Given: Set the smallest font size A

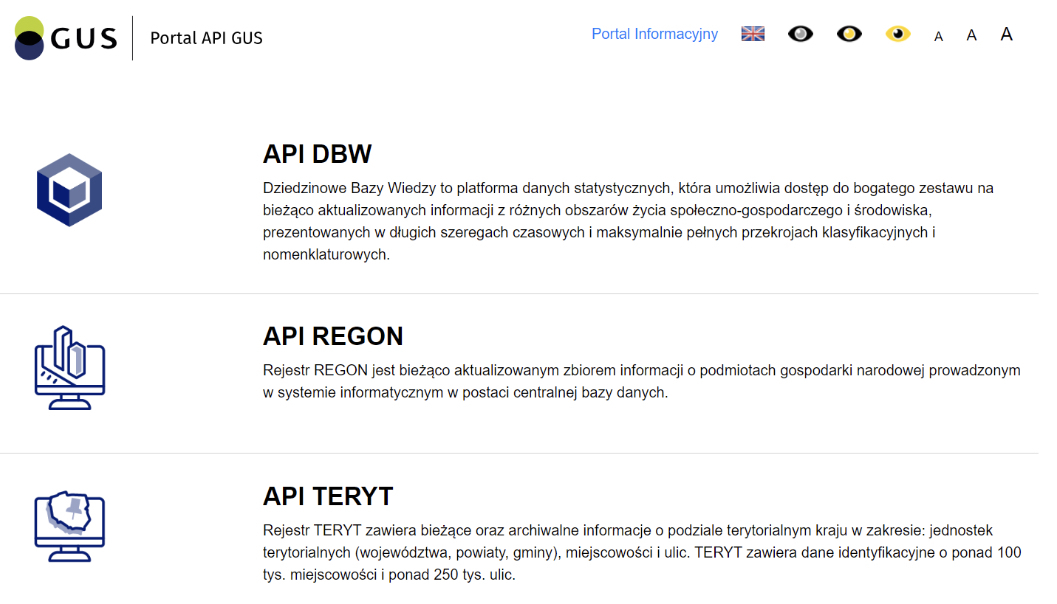Looking at the screenshot, I should click(x=938, y=37).
